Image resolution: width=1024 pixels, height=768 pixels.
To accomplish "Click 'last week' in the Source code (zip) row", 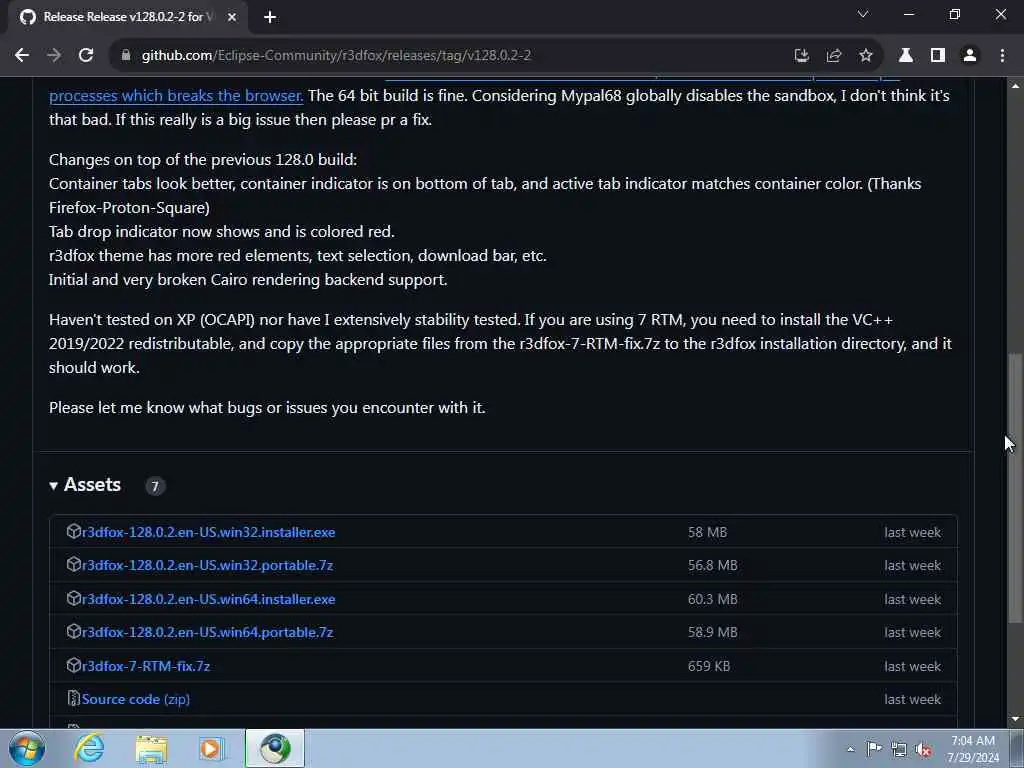I will click(912, 699).
